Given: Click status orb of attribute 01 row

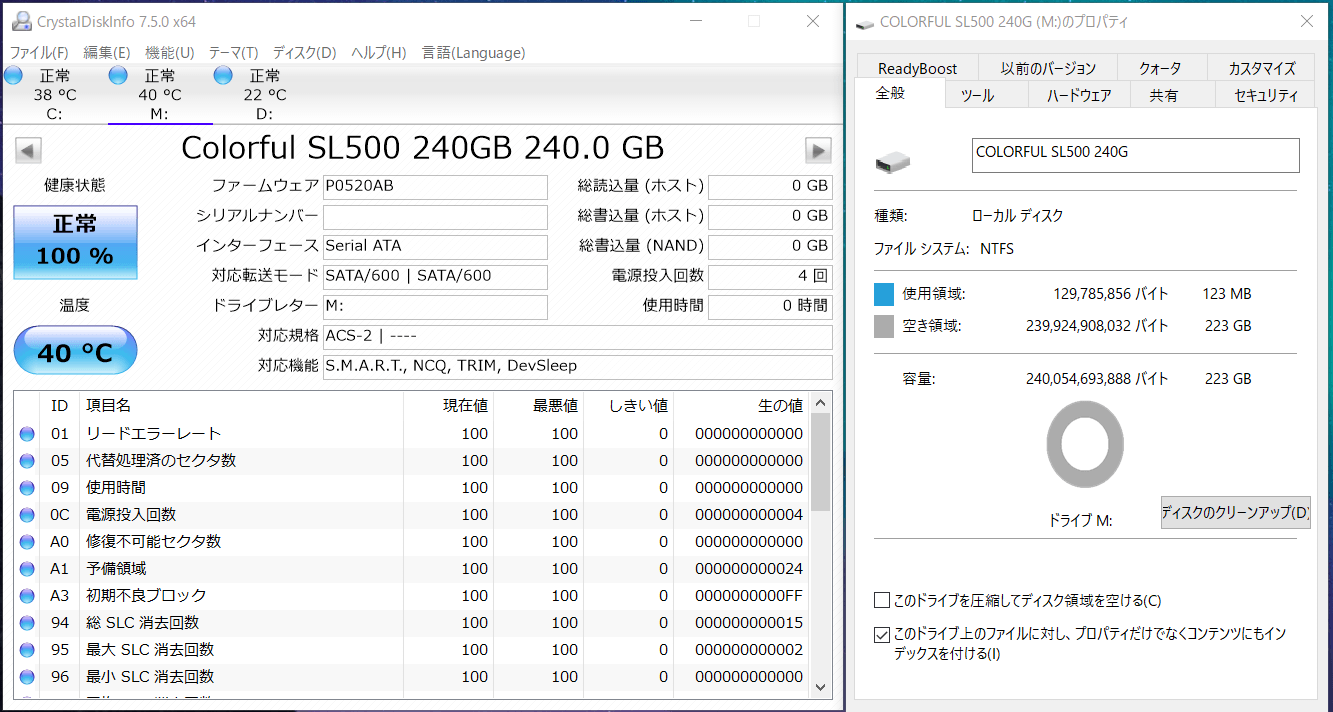Looking at the screenshot, I should pyautogui.click(x=27, y=434).
